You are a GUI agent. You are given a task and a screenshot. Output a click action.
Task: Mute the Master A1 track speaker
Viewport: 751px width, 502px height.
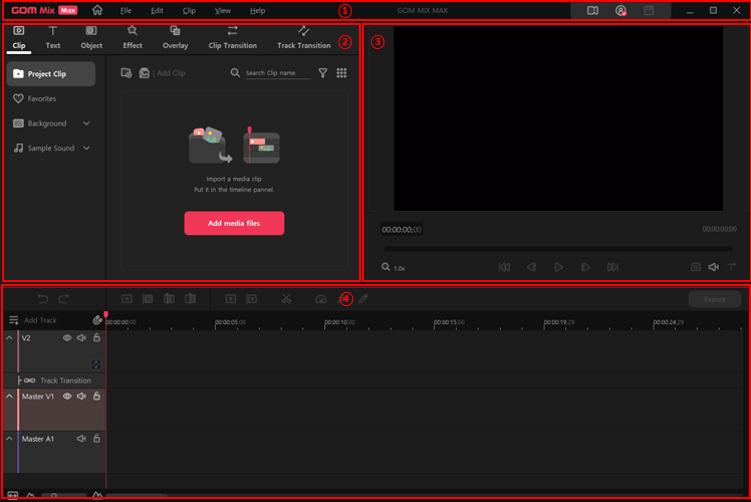[x=82, y=439]
